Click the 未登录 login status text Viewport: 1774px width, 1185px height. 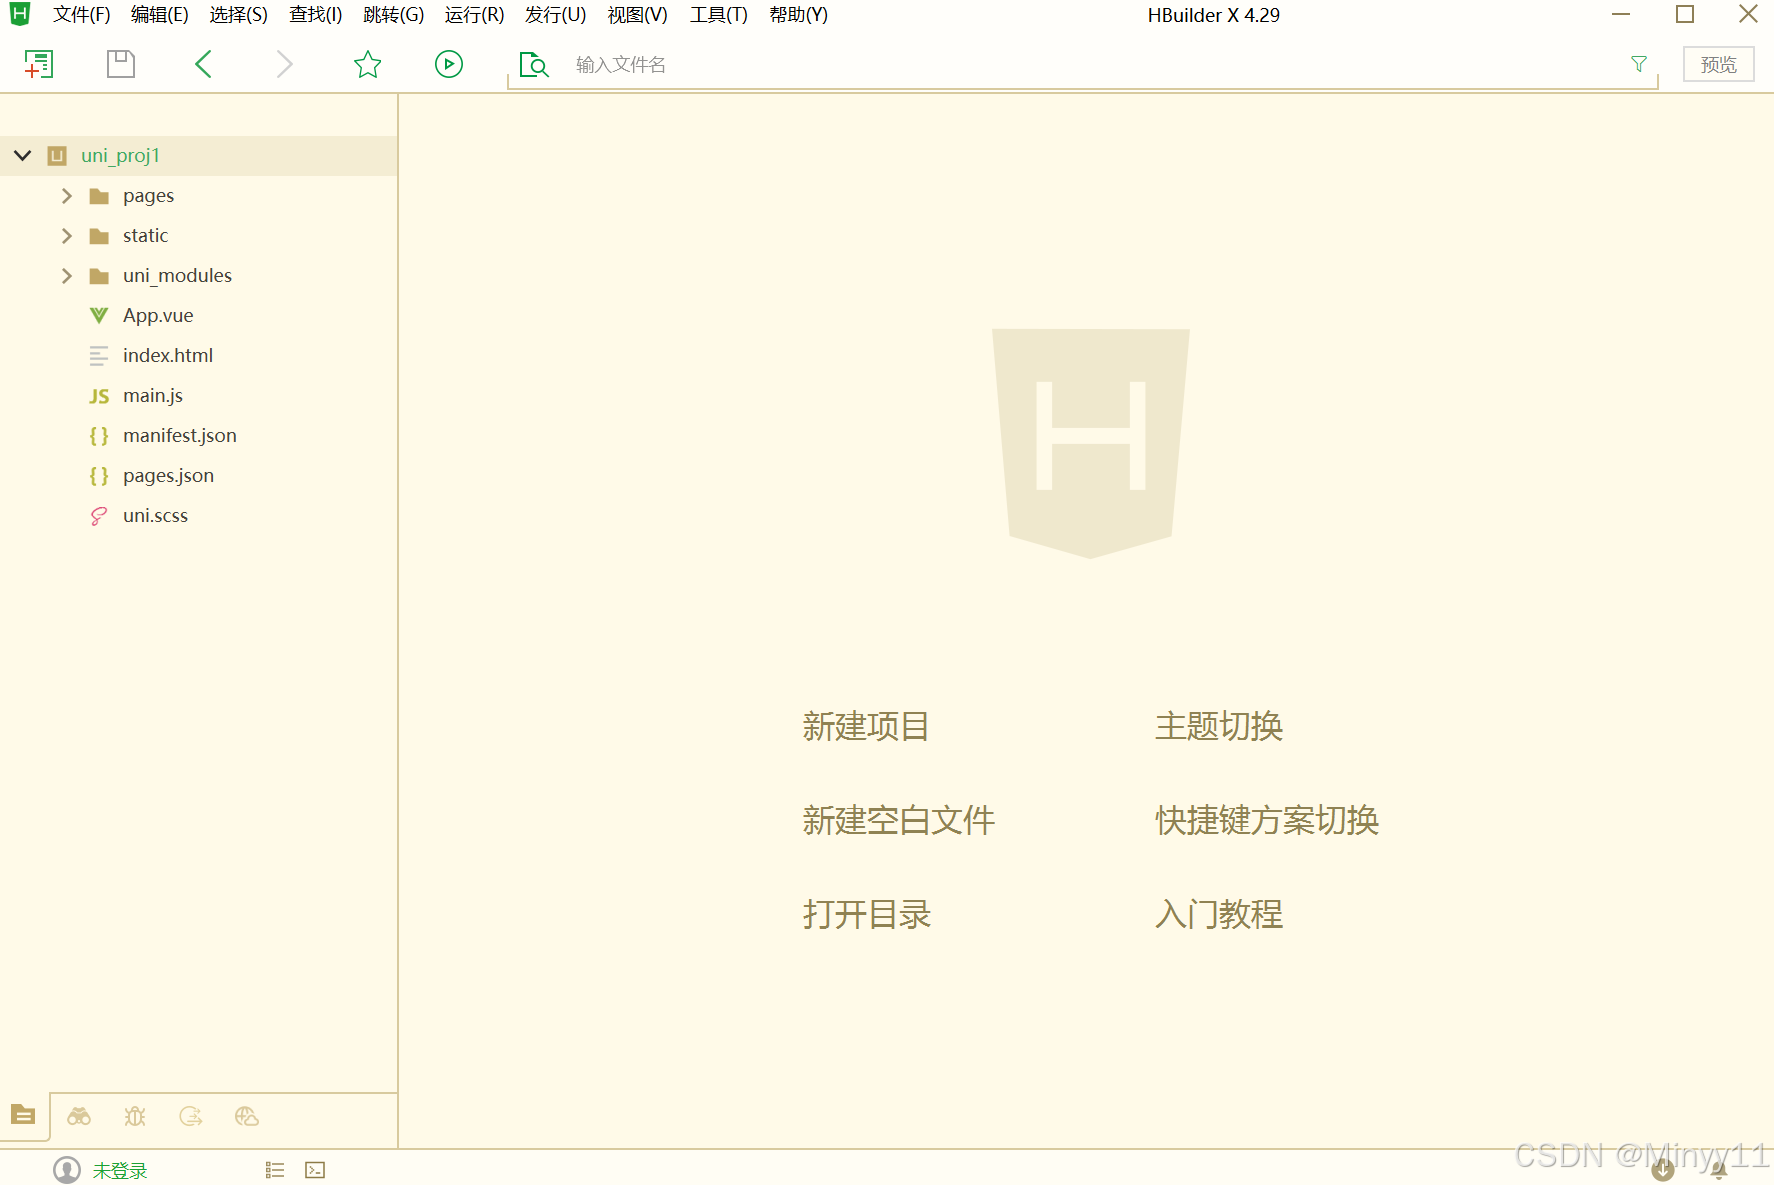(x=120, y=1171)
